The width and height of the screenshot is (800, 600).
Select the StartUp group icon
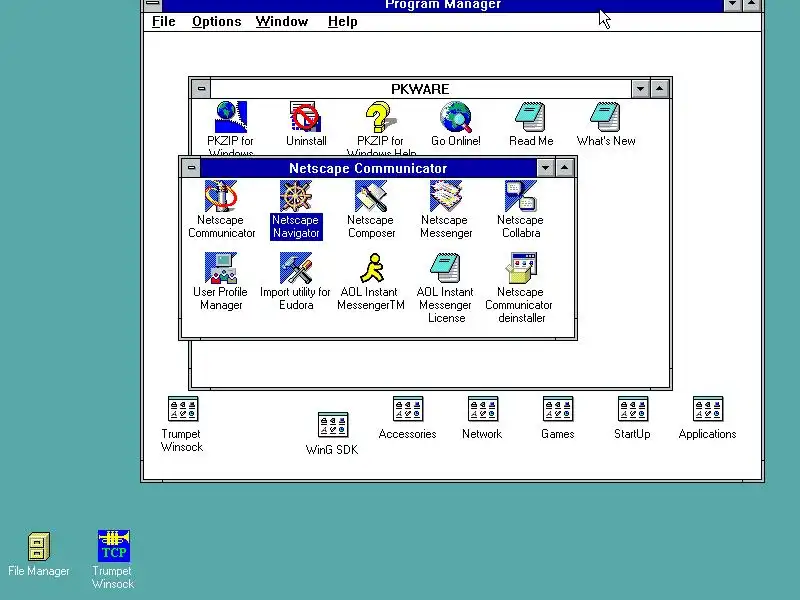[633, 409]
